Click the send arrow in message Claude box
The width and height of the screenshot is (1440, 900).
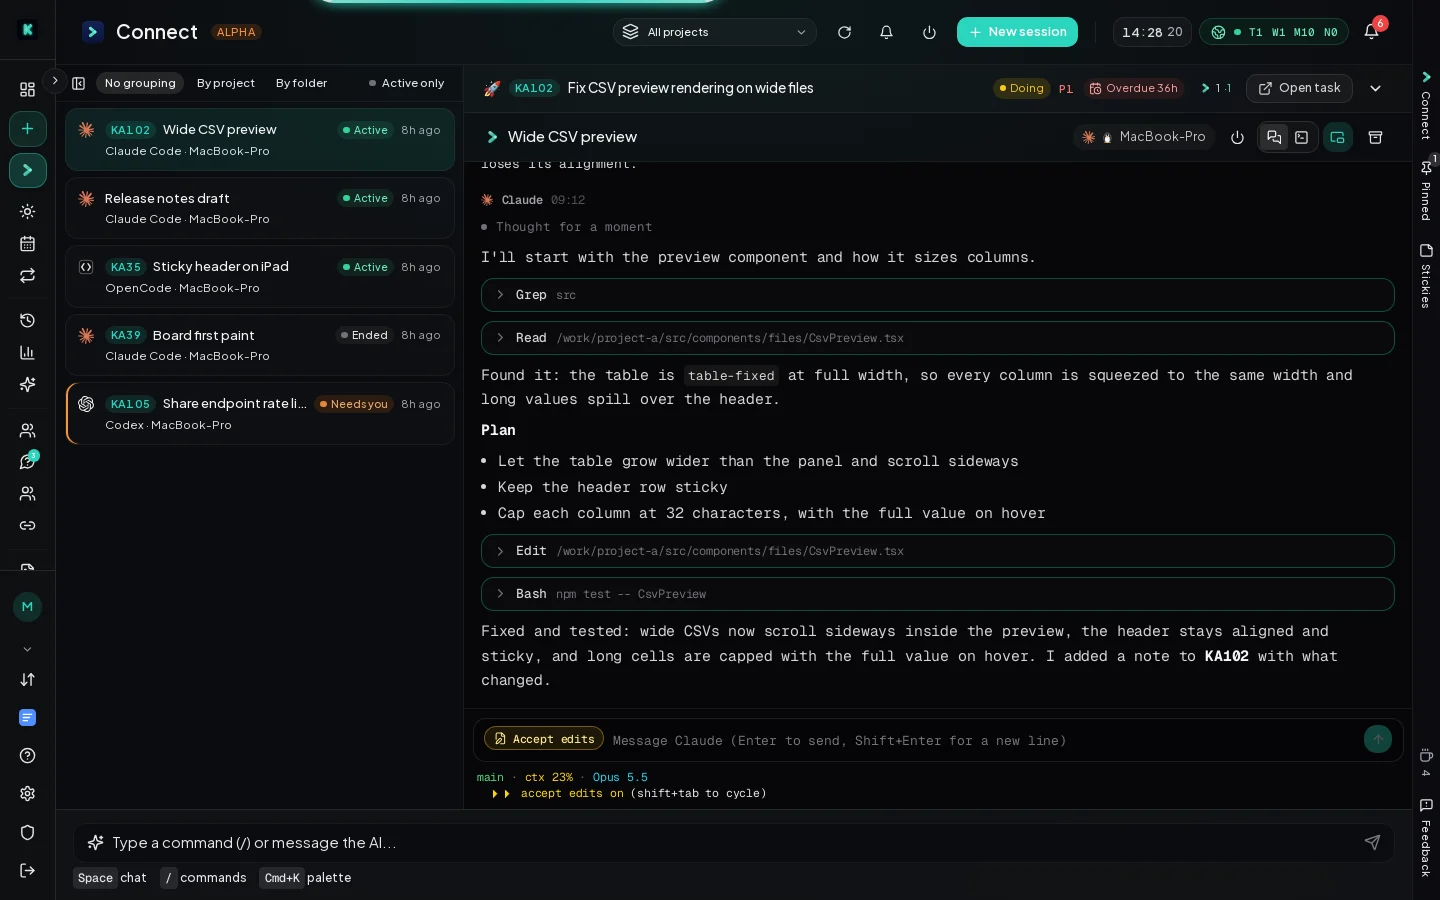tap(1377, 739)
